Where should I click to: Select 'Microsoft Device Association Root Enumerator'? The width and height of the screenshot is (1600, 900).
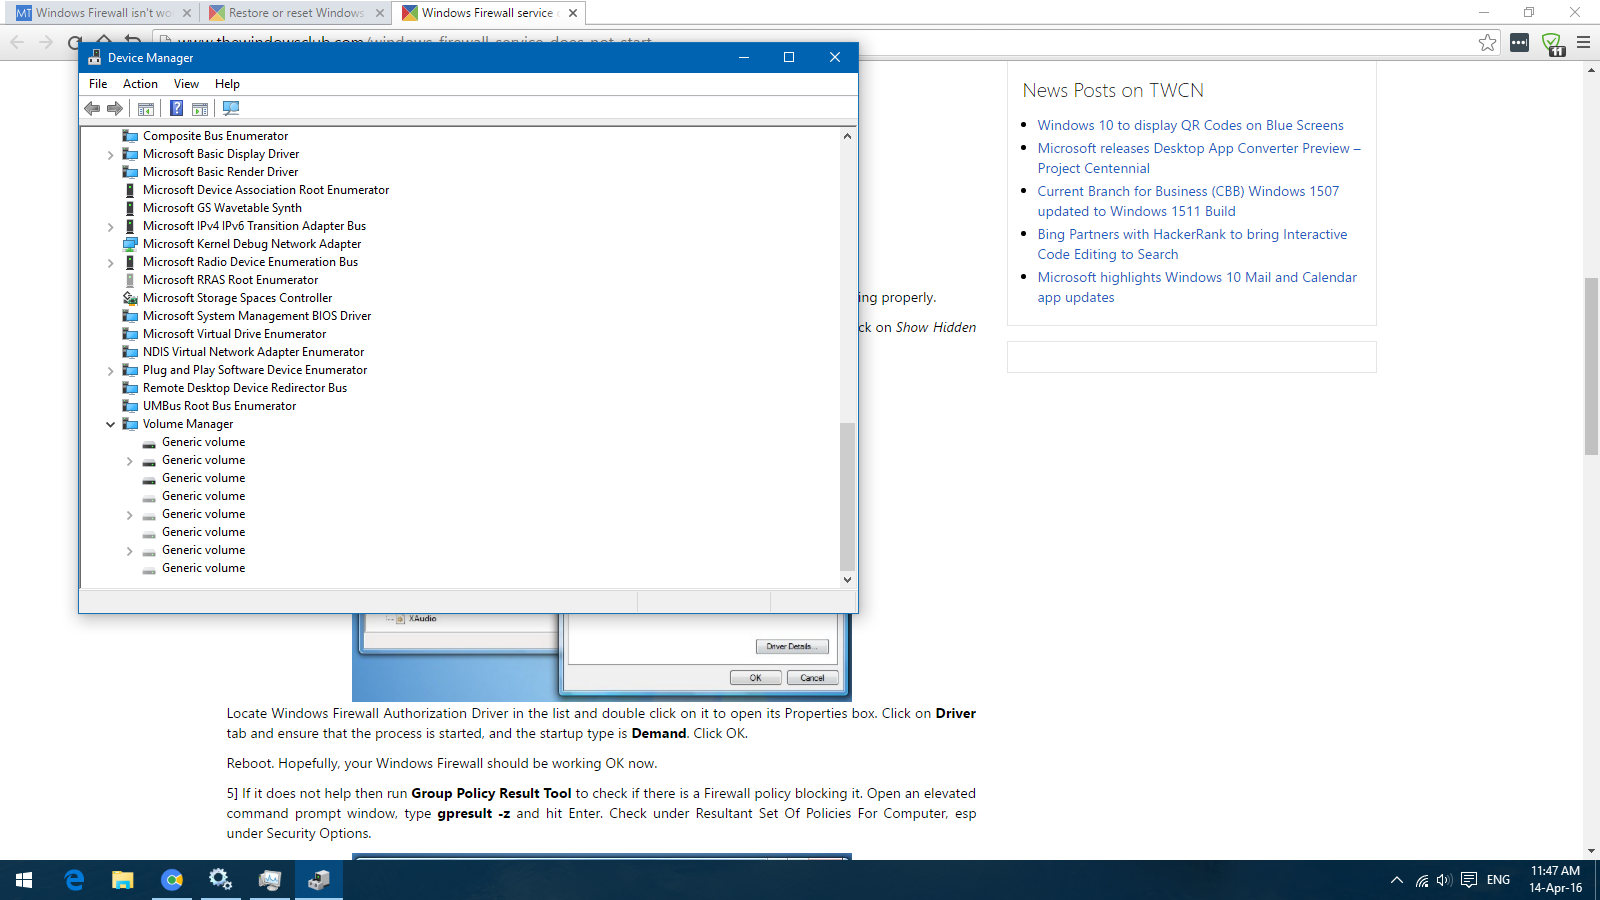tap(266, 190)
